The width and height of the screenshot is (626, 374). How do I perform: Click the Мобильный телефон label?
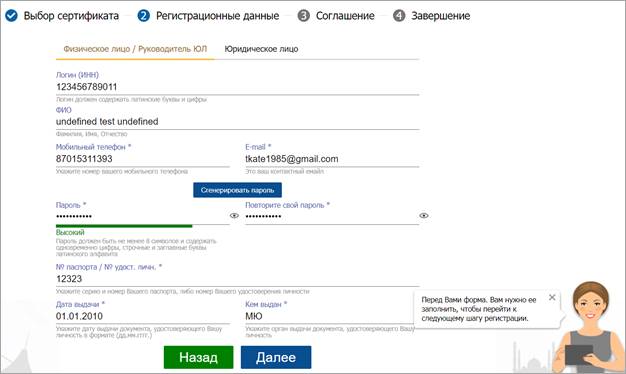(x=93, y=147)
